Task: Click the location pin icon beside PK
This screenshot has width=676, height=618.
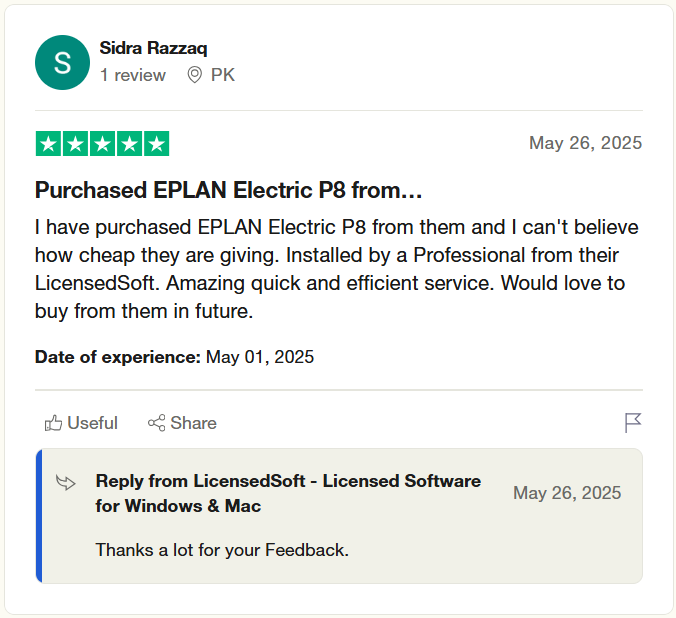Action: tap(194, 75)
